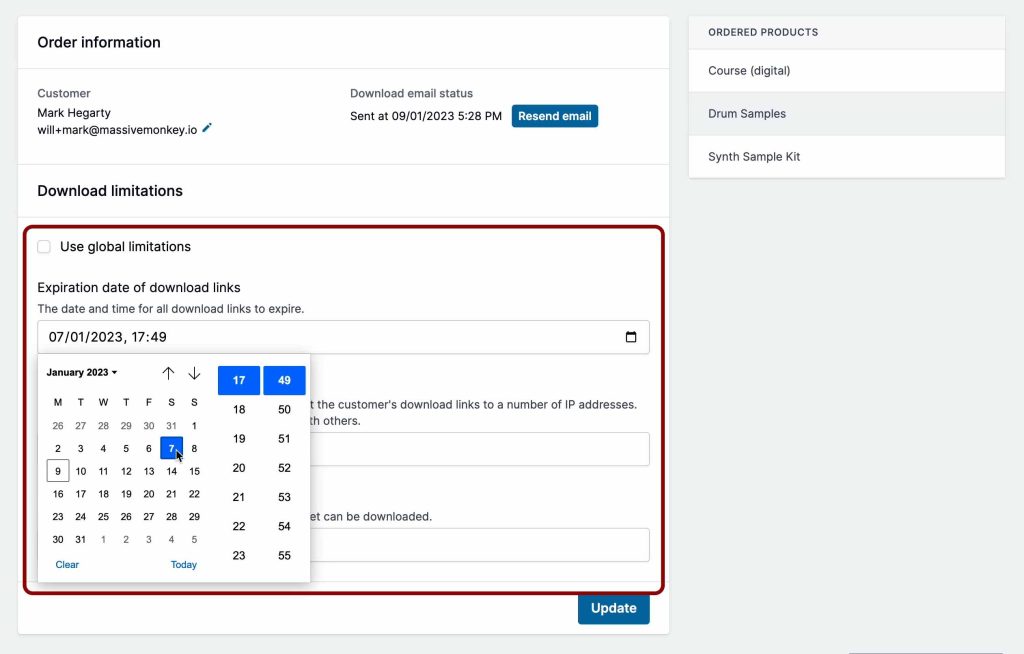1024x654 pixels.
Task: Choose hour 20 in time list
Action: 239,468
